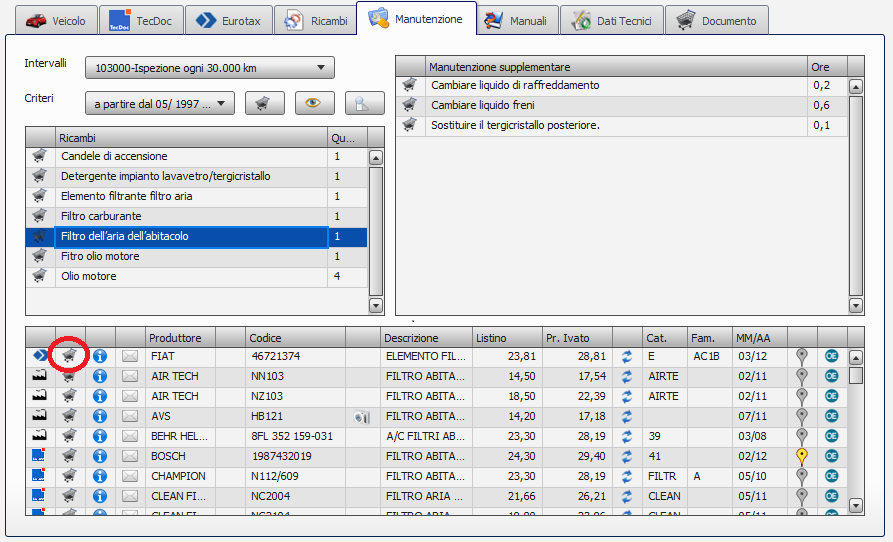Add Candele di accensione to cart
The image size is (893, 542).
(40, 156)
